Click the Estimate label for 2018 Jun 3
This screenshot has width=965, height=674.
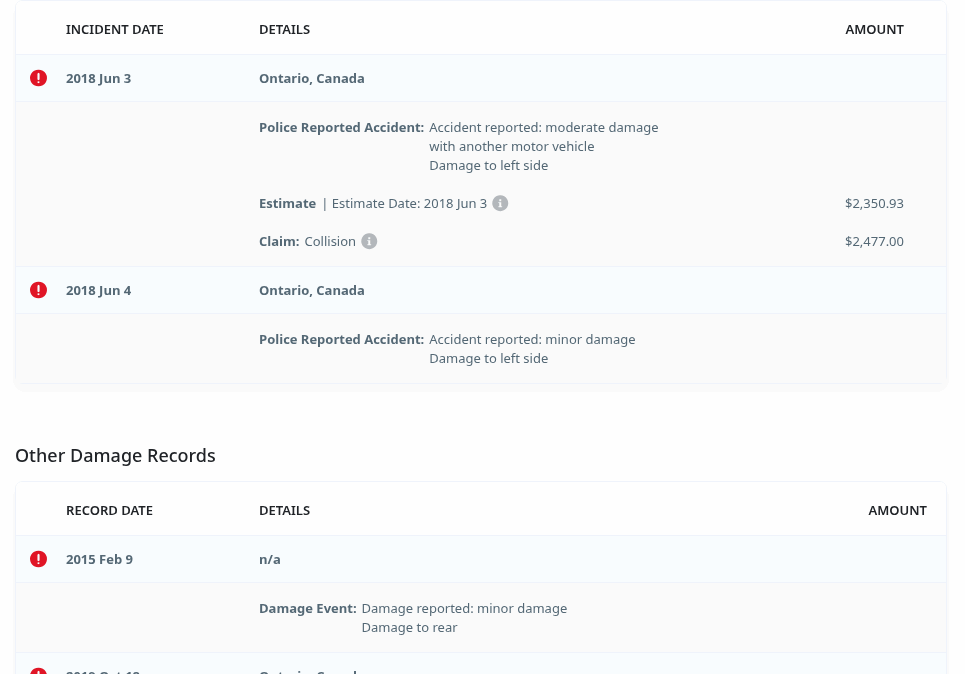tap(287, 203)
